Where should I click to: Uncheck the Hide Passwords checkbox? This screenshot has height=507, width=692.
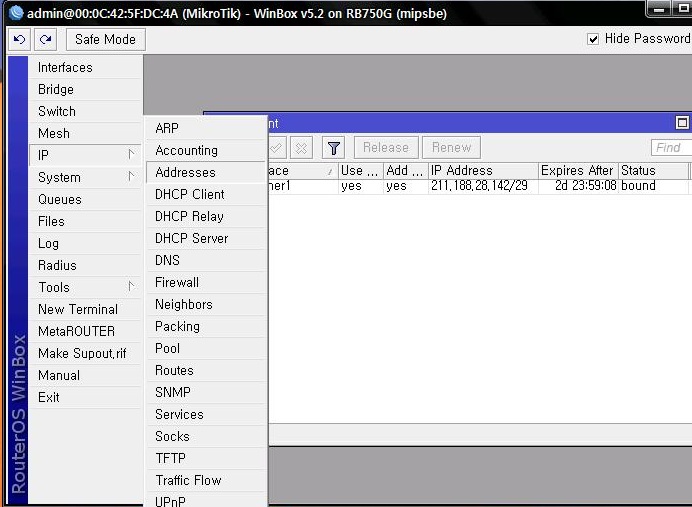(593, 39)
